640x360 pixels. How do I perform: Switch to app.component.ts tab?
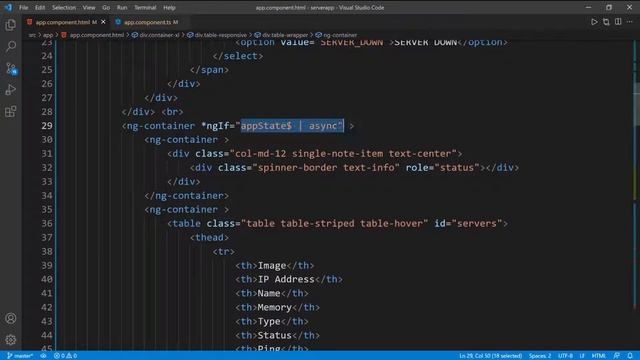151,22
